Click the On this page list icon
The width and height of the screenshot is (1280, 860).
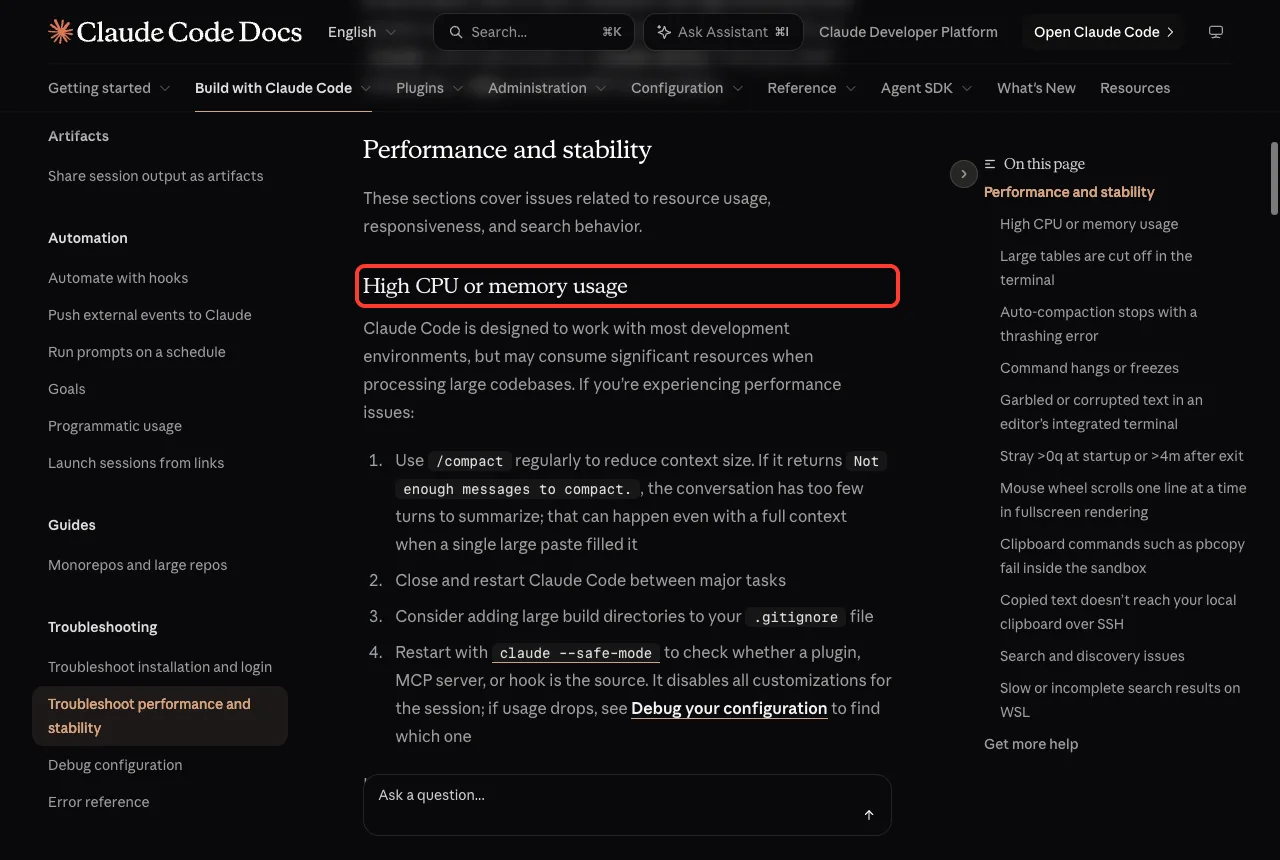[x=990, y=164]
